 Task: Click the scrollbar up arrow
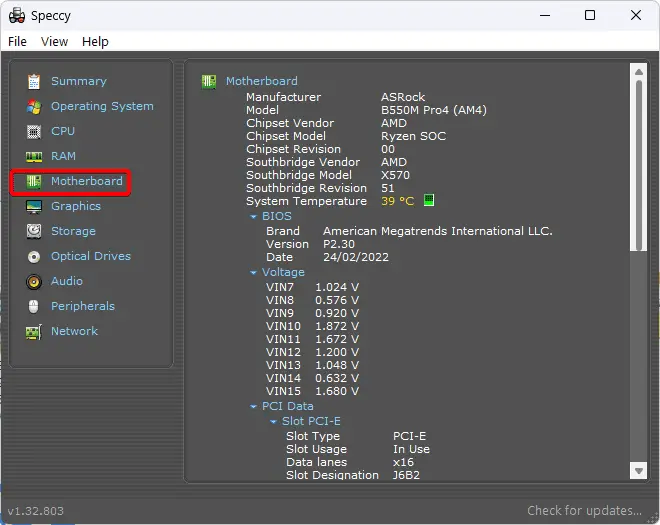coord(639,72)
